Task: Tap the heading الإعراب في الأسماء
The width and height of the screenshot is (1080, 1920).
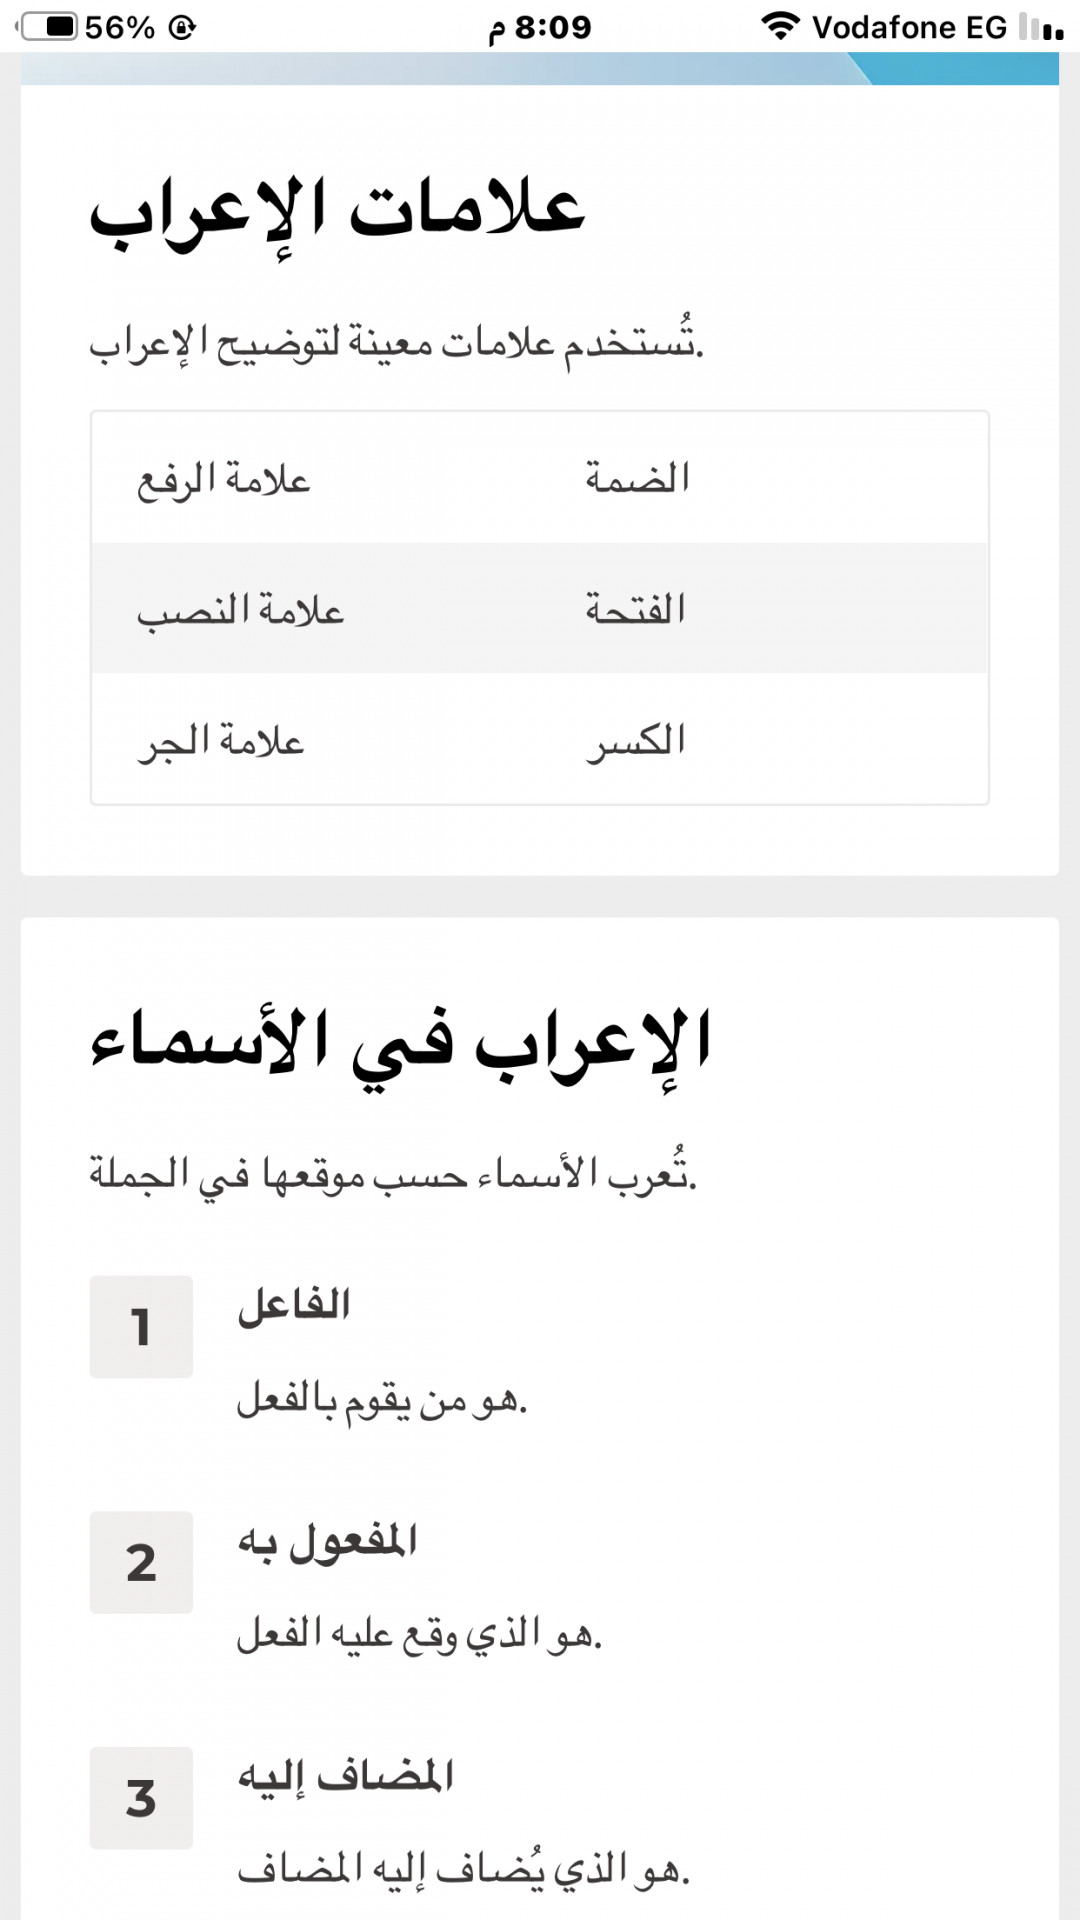Action: click(x=400, y=1045)
